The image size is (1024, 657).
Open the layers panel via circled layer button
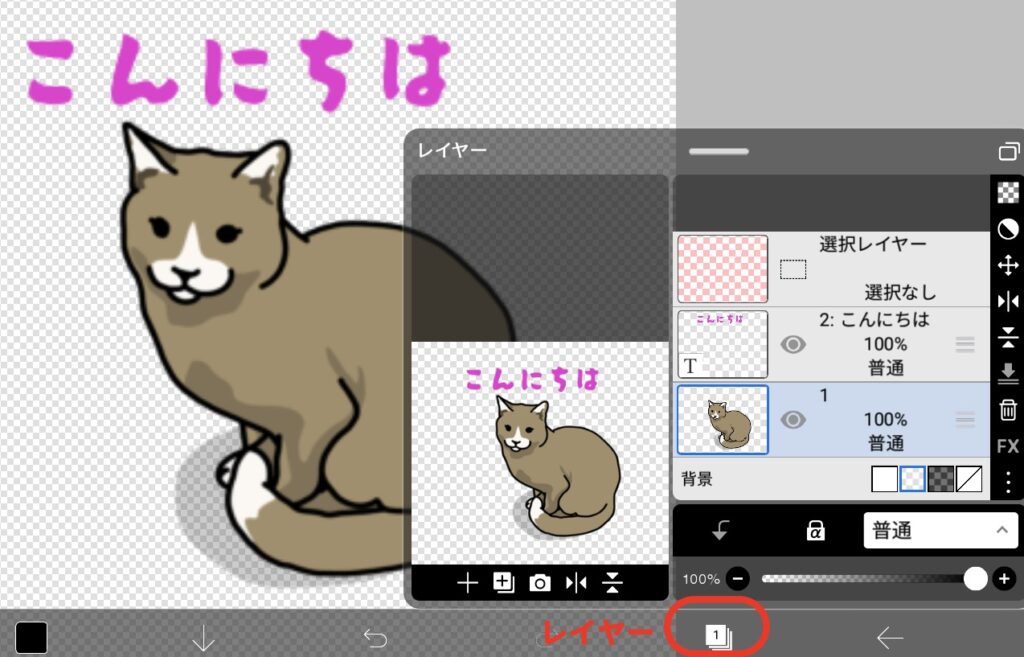click(718, 637)
